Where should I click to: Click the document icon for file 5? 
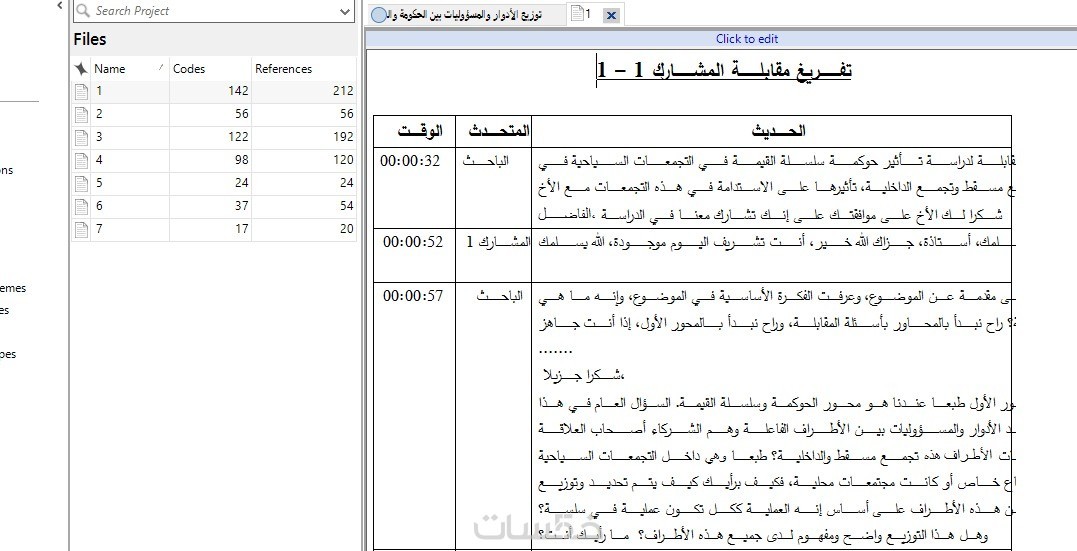pyautogui.click(x=81, y=183)
